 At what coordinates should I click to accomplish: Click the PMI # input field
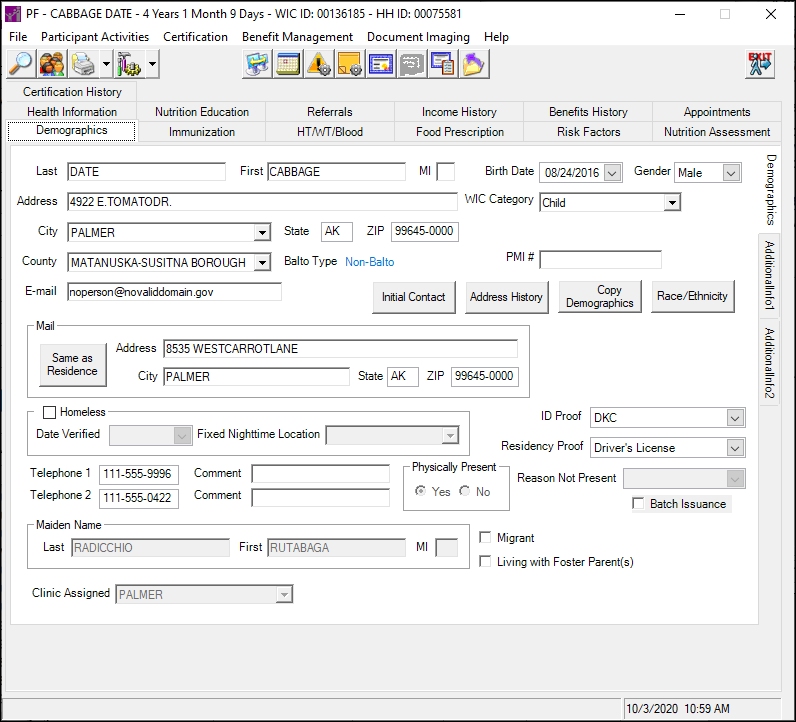point(601,259)
